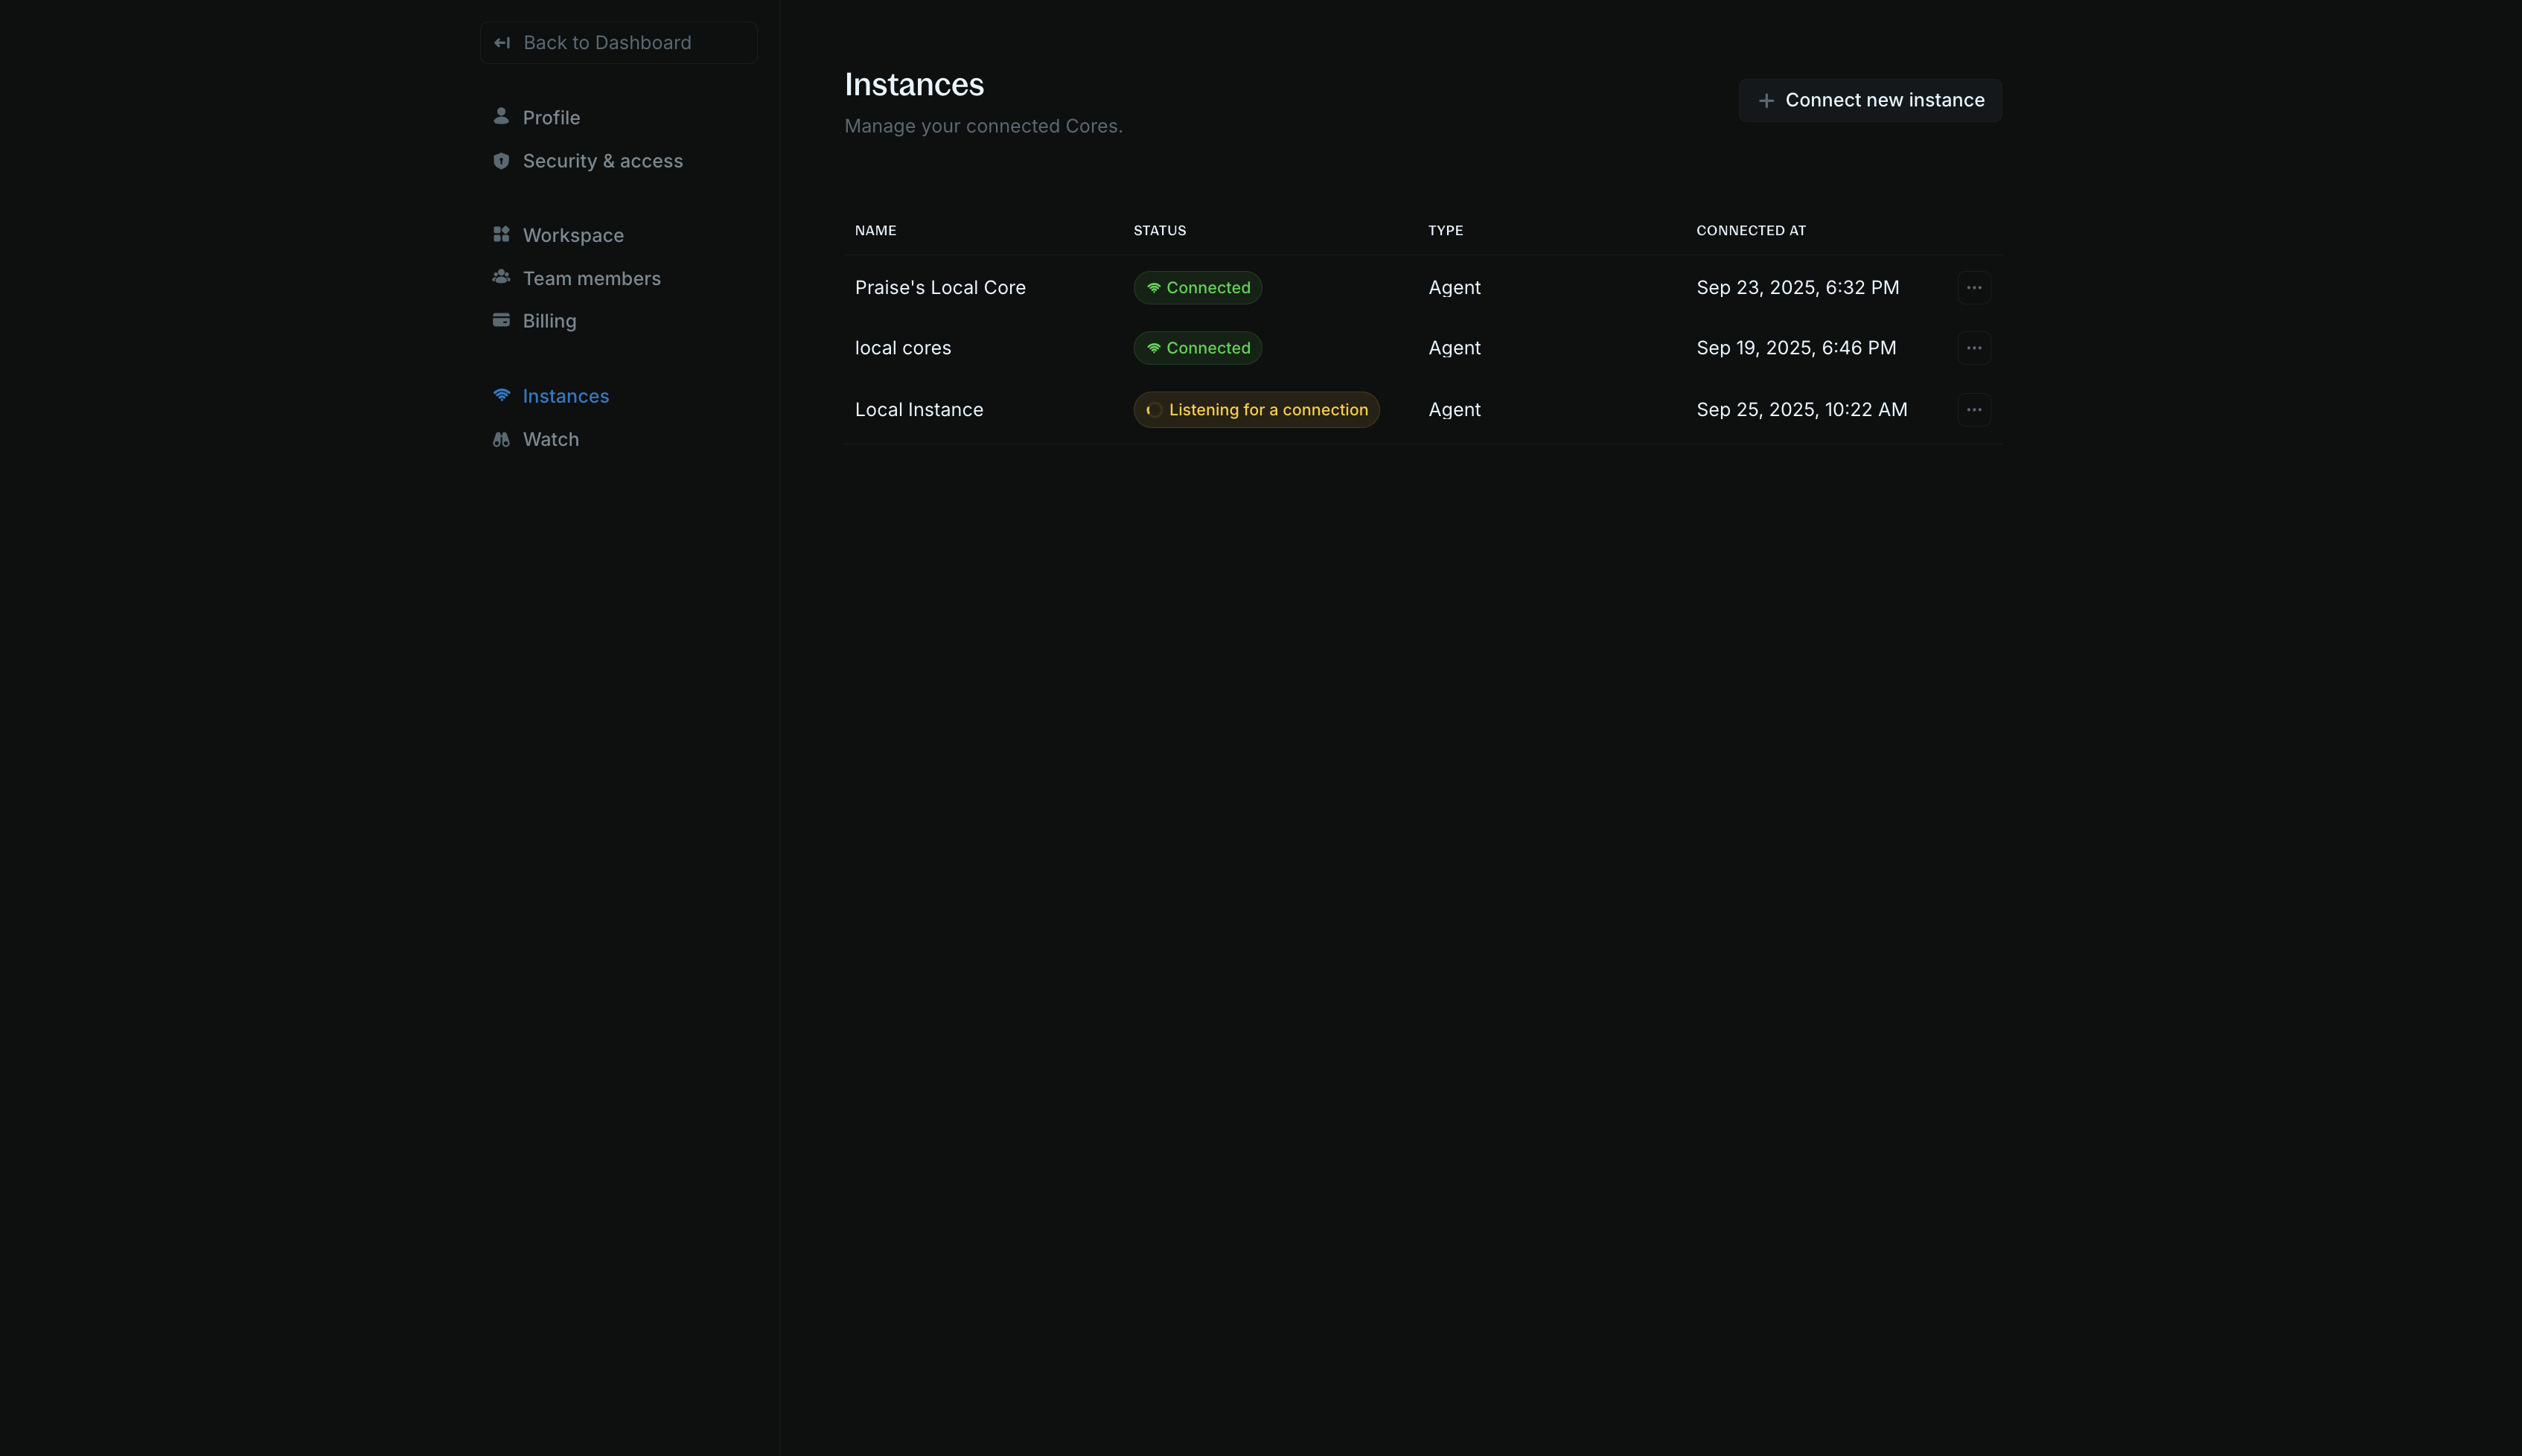2522x1456 pixels.
Task: Click the wifi icon beside Instances
Action: point(501,395)
